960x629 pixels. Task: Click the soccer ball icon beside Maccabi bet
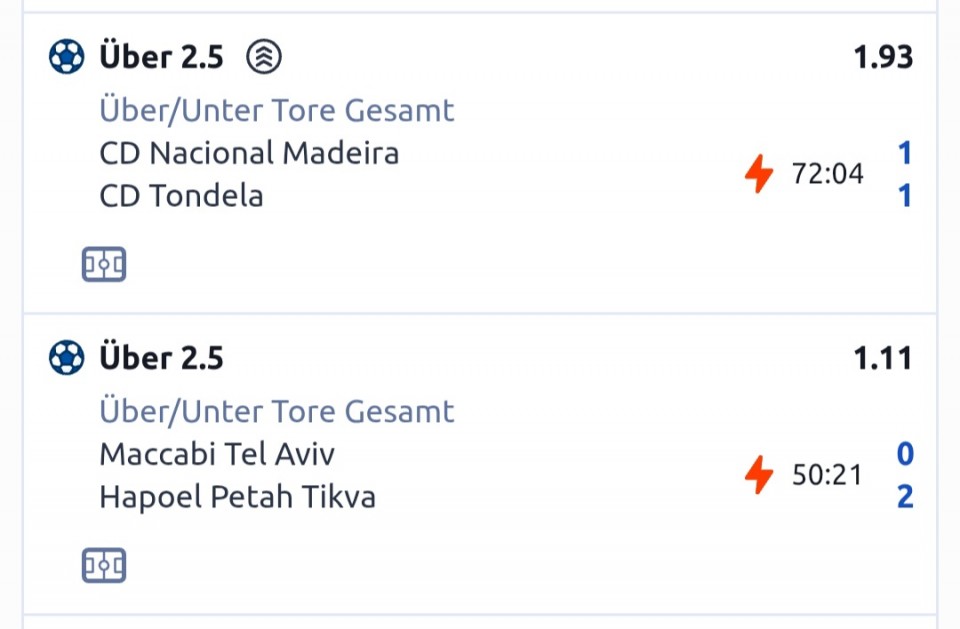66,357
